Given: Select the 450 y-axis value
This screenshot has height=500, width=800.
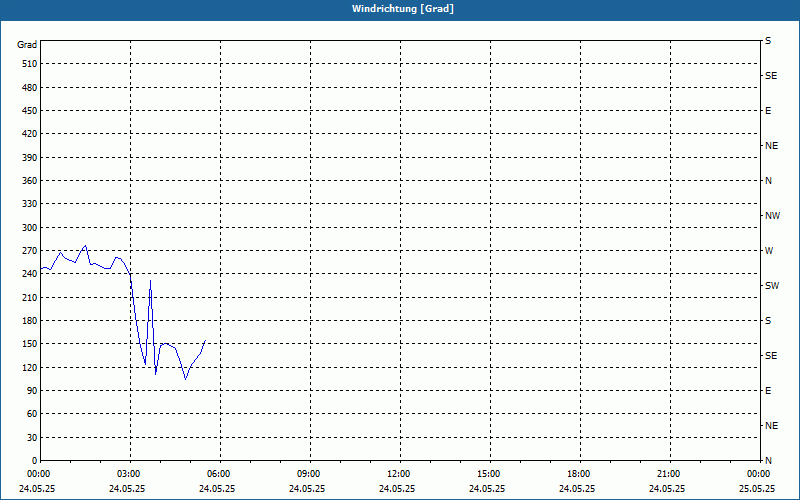Looking at the screenshot, I should tap(30, 111).
